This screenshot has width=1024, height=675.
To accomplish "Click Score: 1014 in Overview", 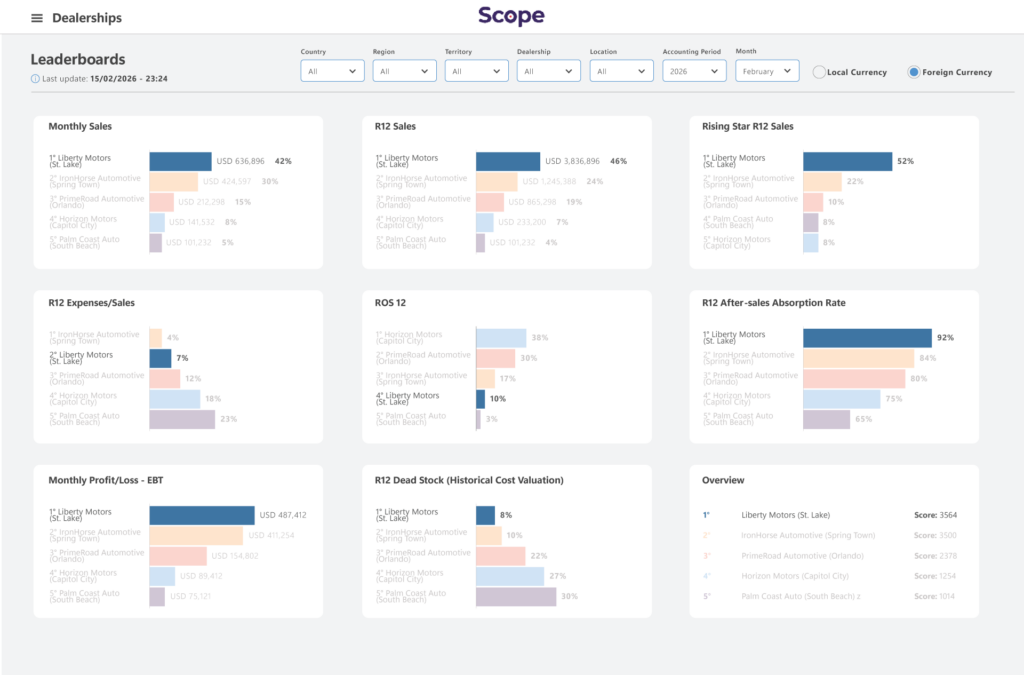I will pyautogui.click(x=934, y=597).
